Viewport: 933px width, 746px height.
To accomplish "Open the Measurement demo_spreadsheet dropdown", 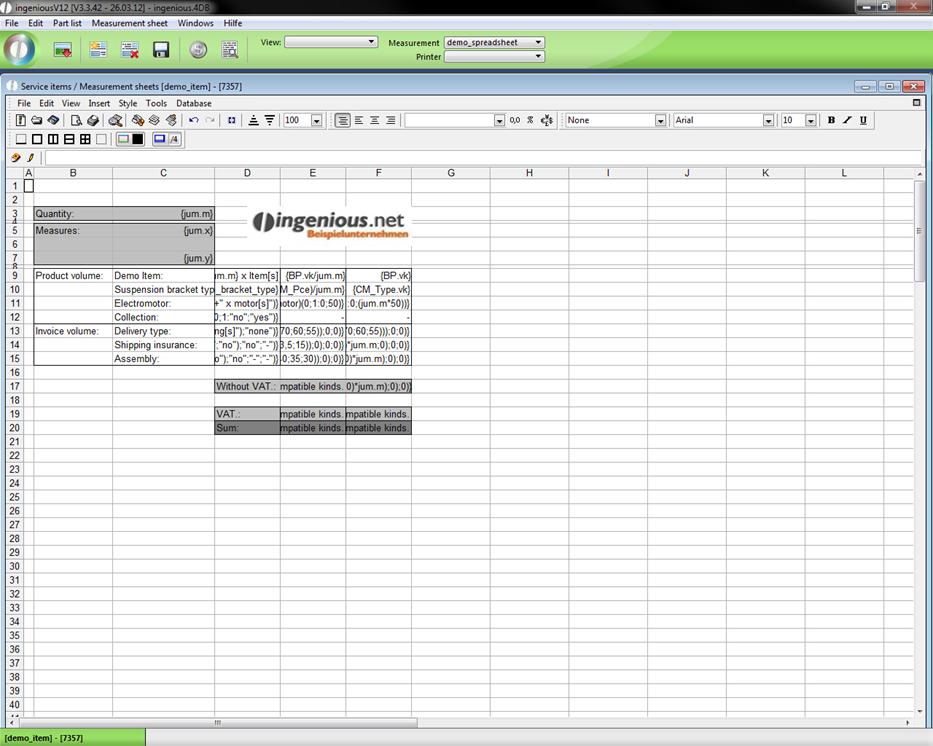I will click(538, 42).
